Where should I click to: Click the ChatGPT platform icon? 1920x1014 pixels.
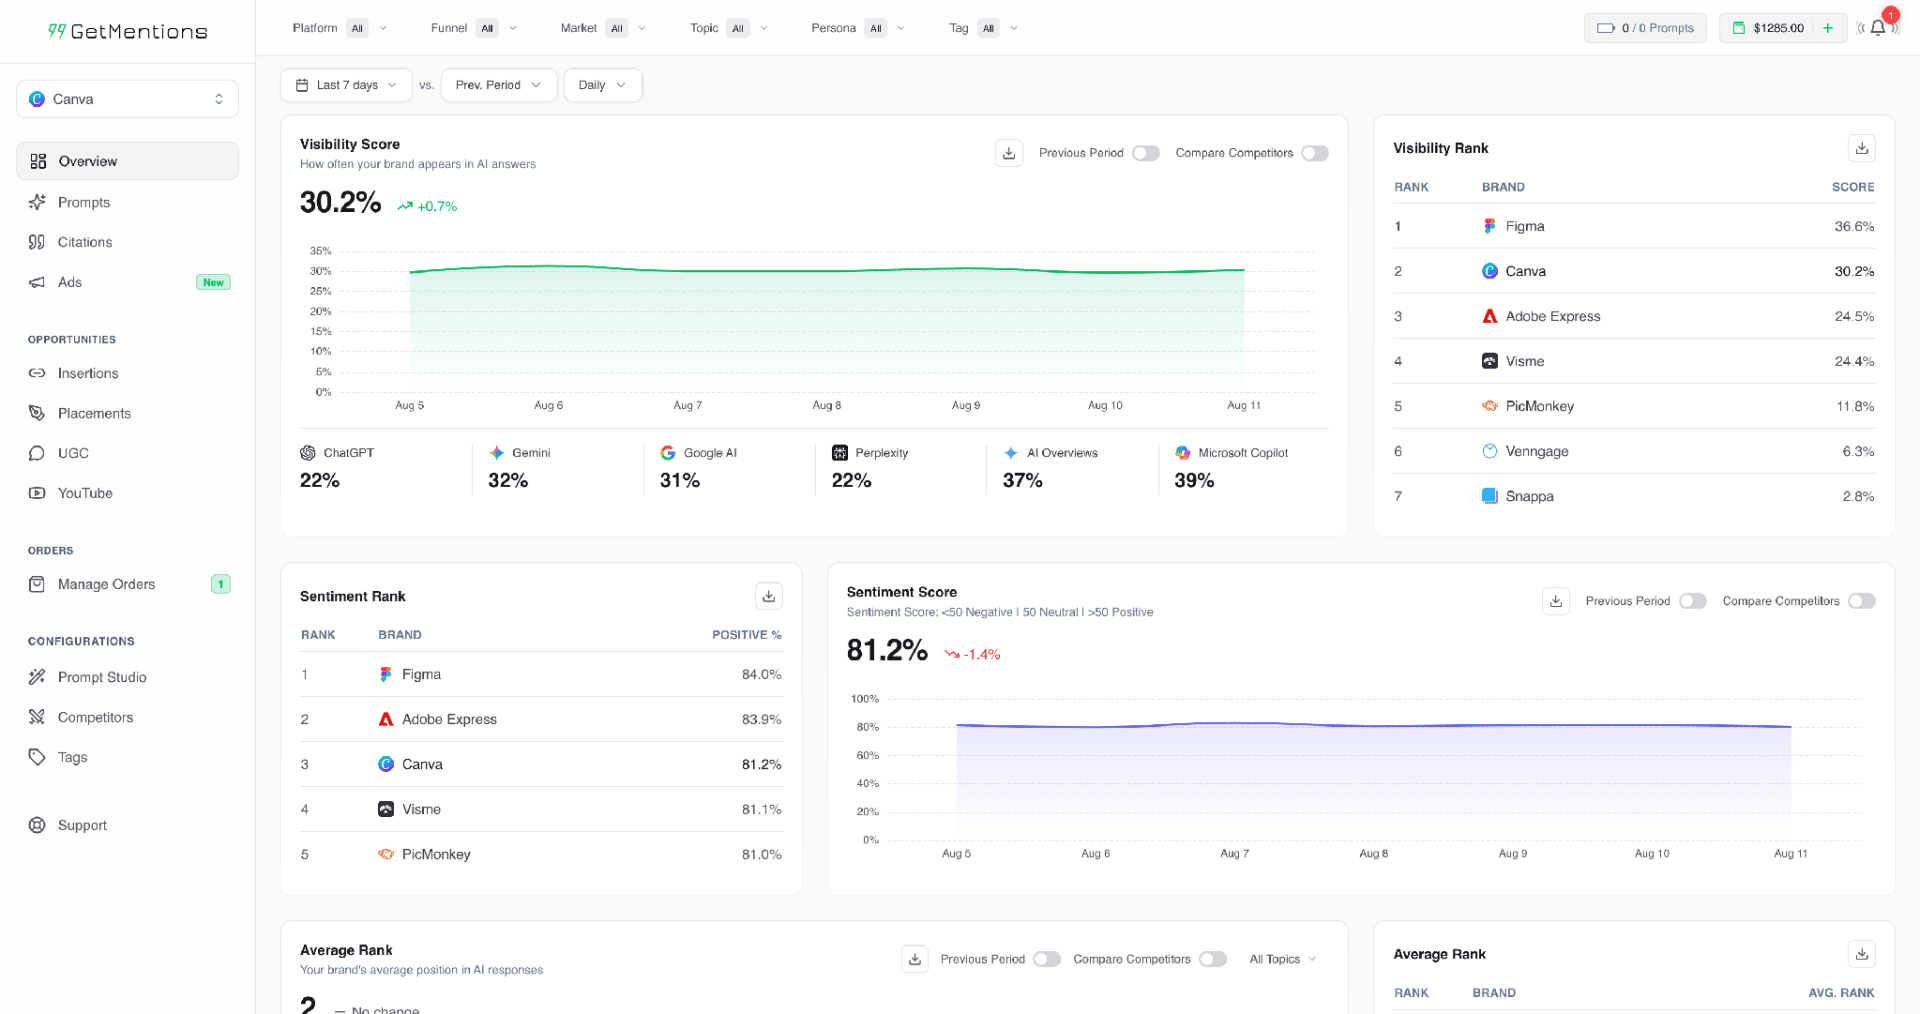[x=308, y=453]
